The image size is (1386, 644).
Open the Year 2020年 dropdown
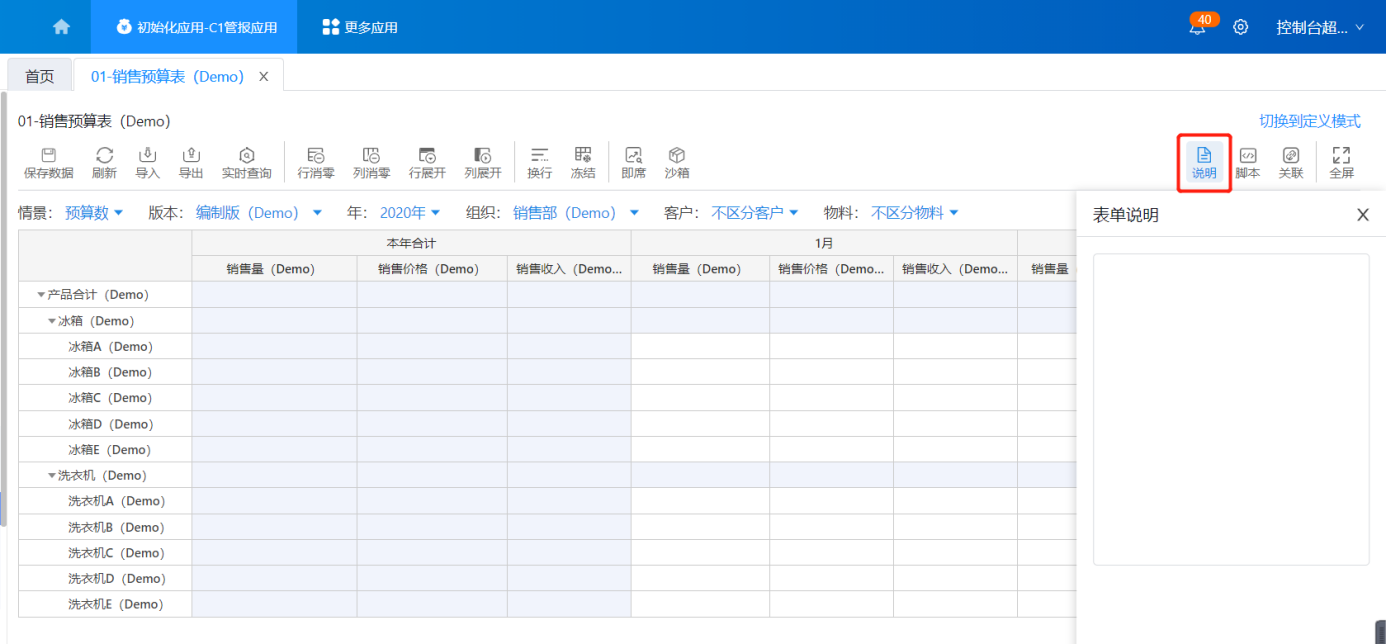410,213
